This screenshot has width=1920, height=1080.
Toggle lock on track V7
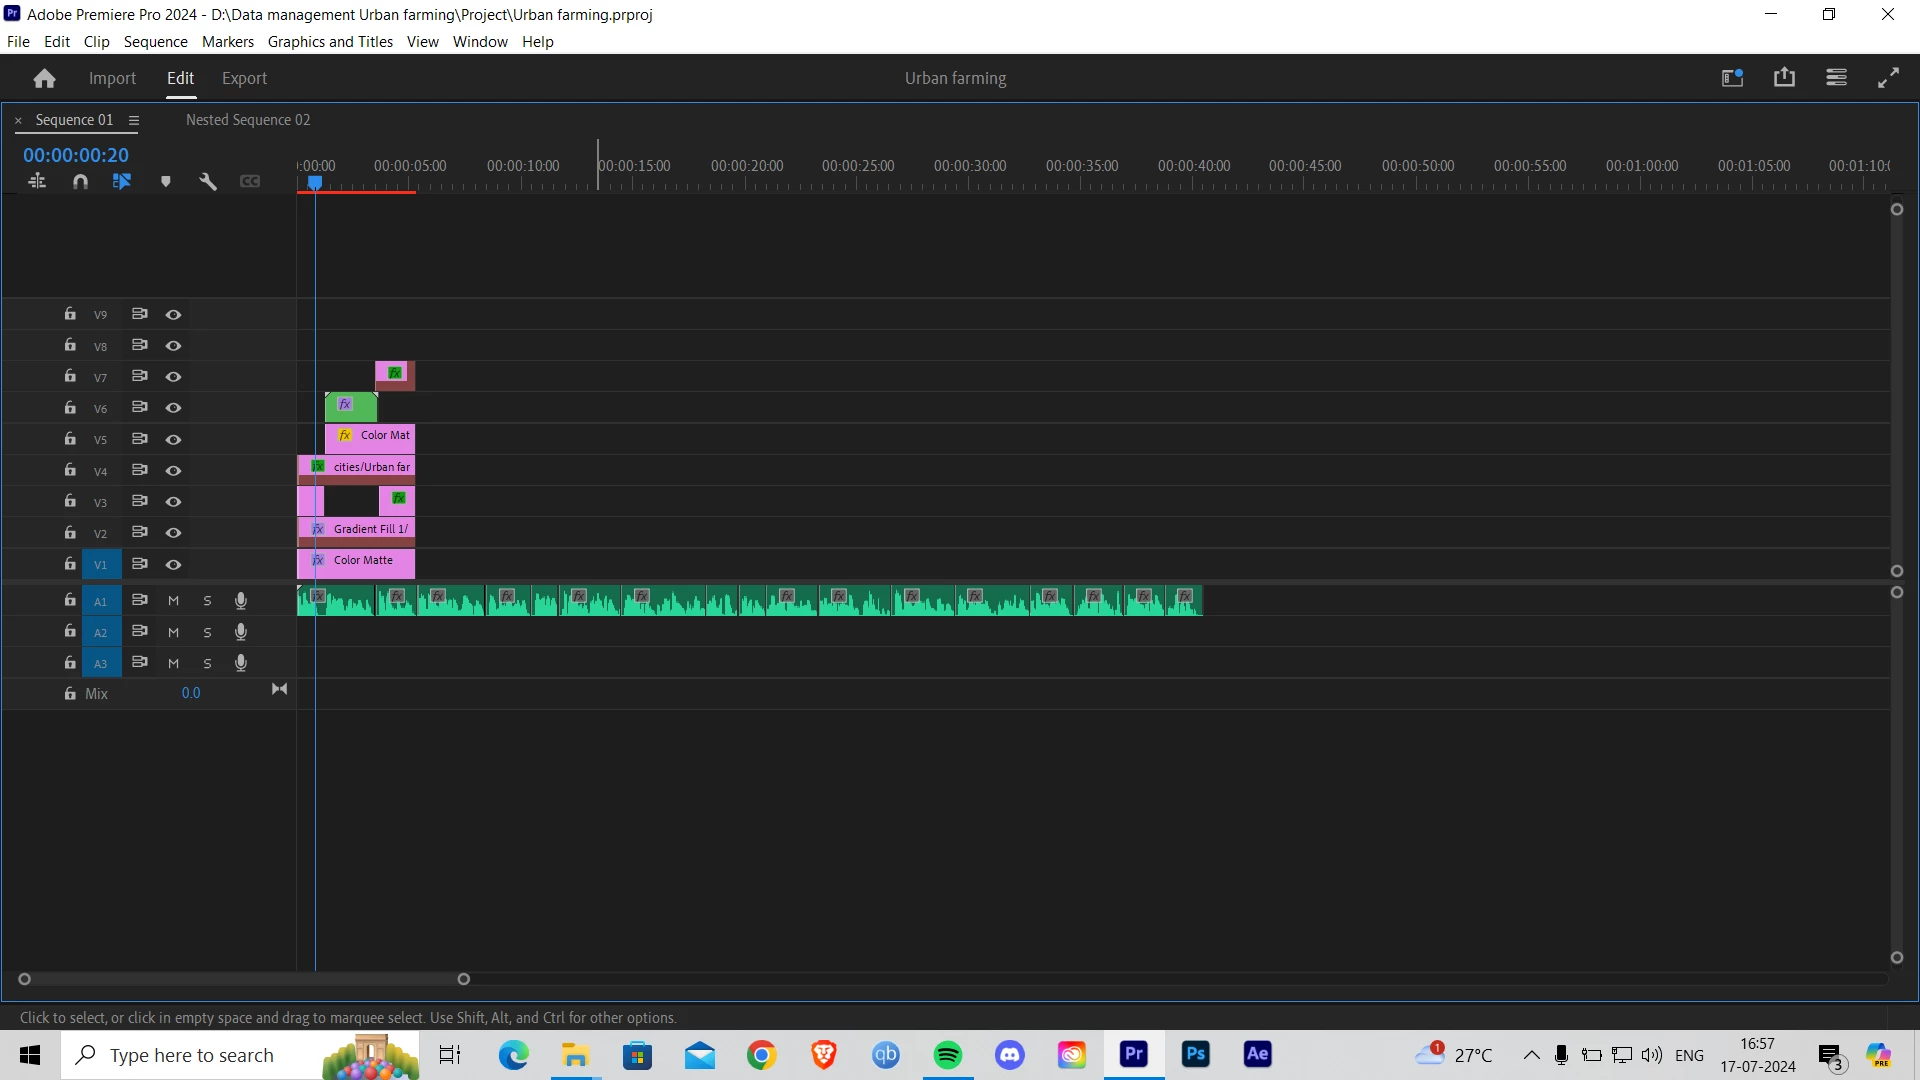70,376
